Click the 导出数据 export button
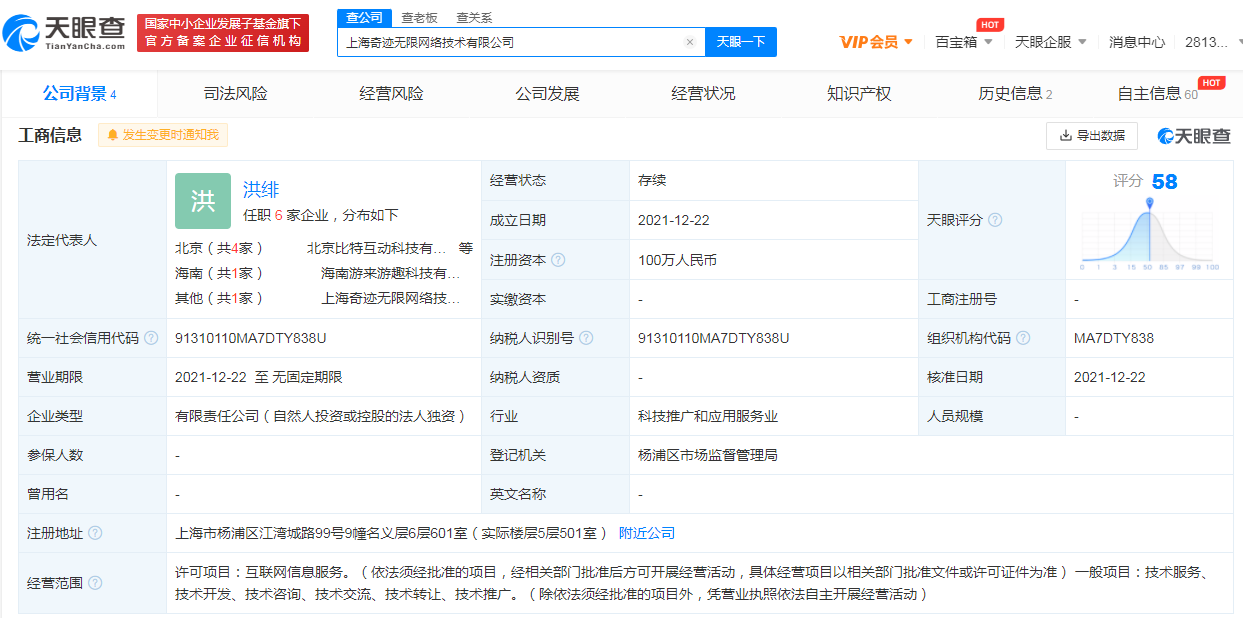This screenshot has height=618, width=1243. 1091,135
